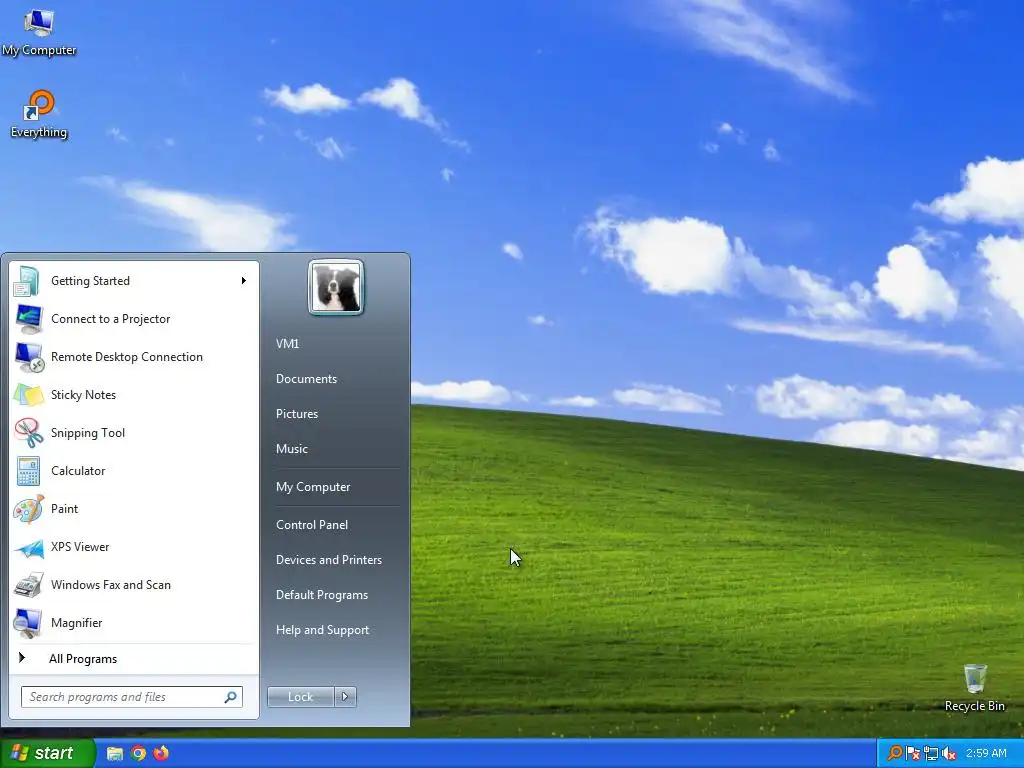Launch Paint via its text label
This screenshot has height=768, width=1024.
coord(64,509)
